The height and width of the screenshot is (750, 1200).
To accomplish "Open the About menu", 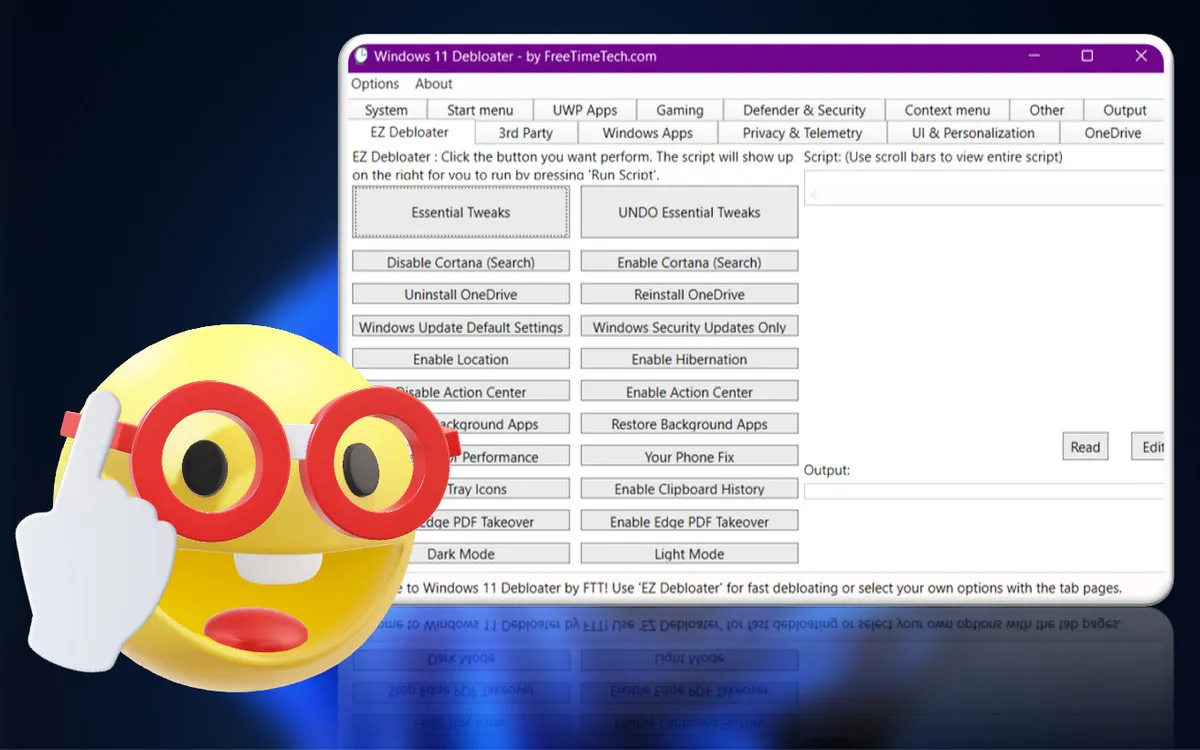I will (x=434, y=84).
